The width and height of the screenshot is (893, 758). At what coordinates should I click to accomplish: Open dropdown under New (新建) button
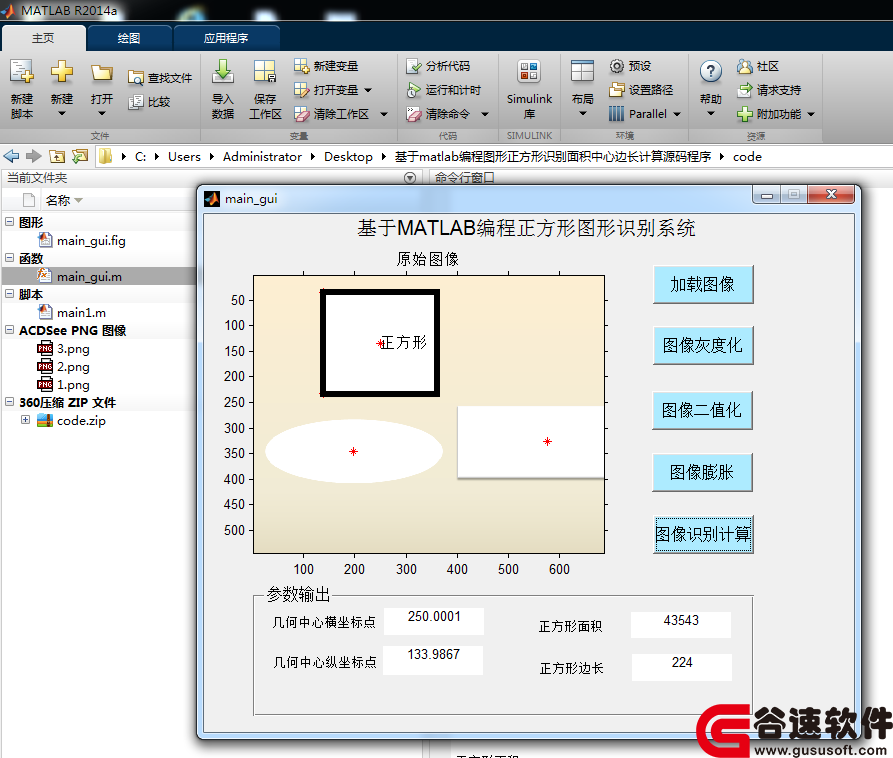(62, 113)
